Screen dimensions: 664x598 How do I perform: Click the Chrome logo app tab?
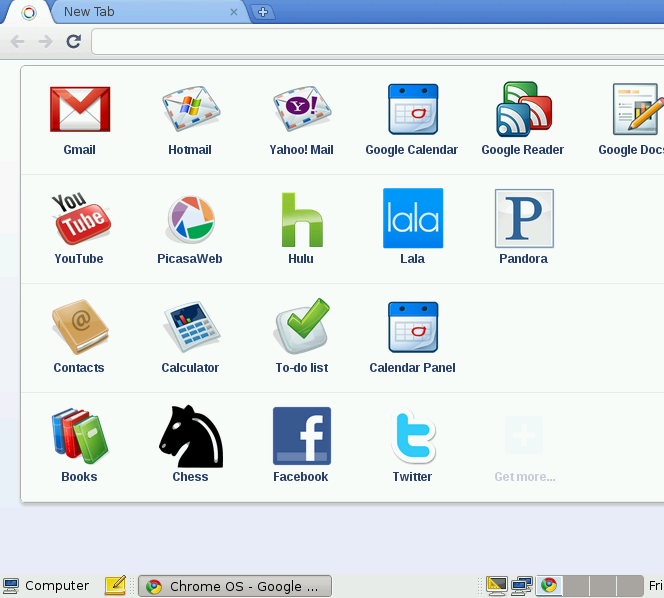point(29,12)
